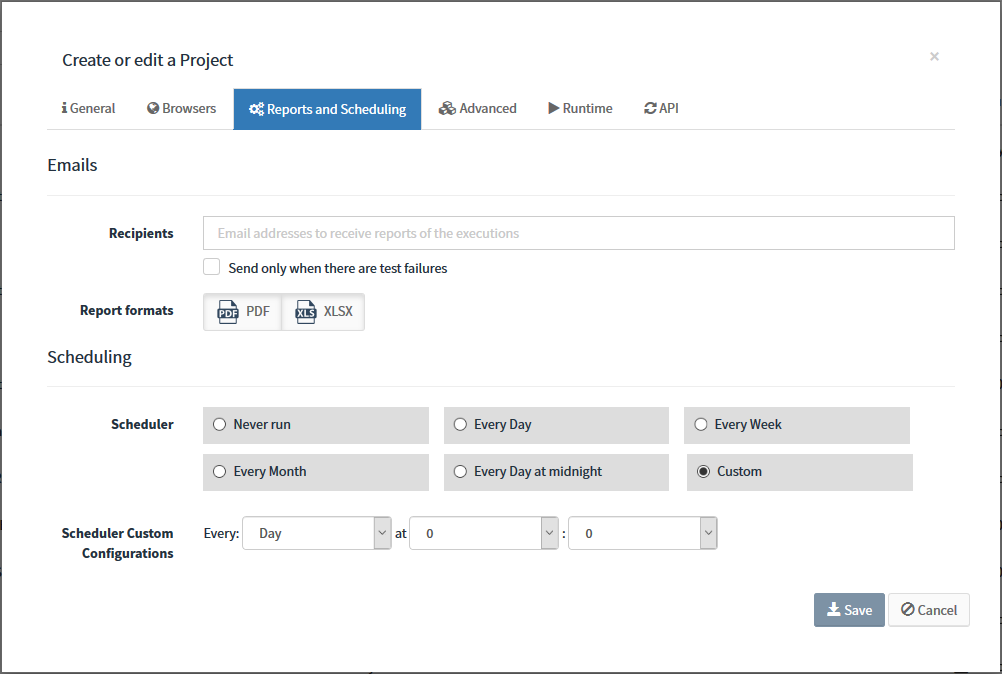The image size is (1002, 674).
Task: Open the General tab
Action: coord(88,109)
